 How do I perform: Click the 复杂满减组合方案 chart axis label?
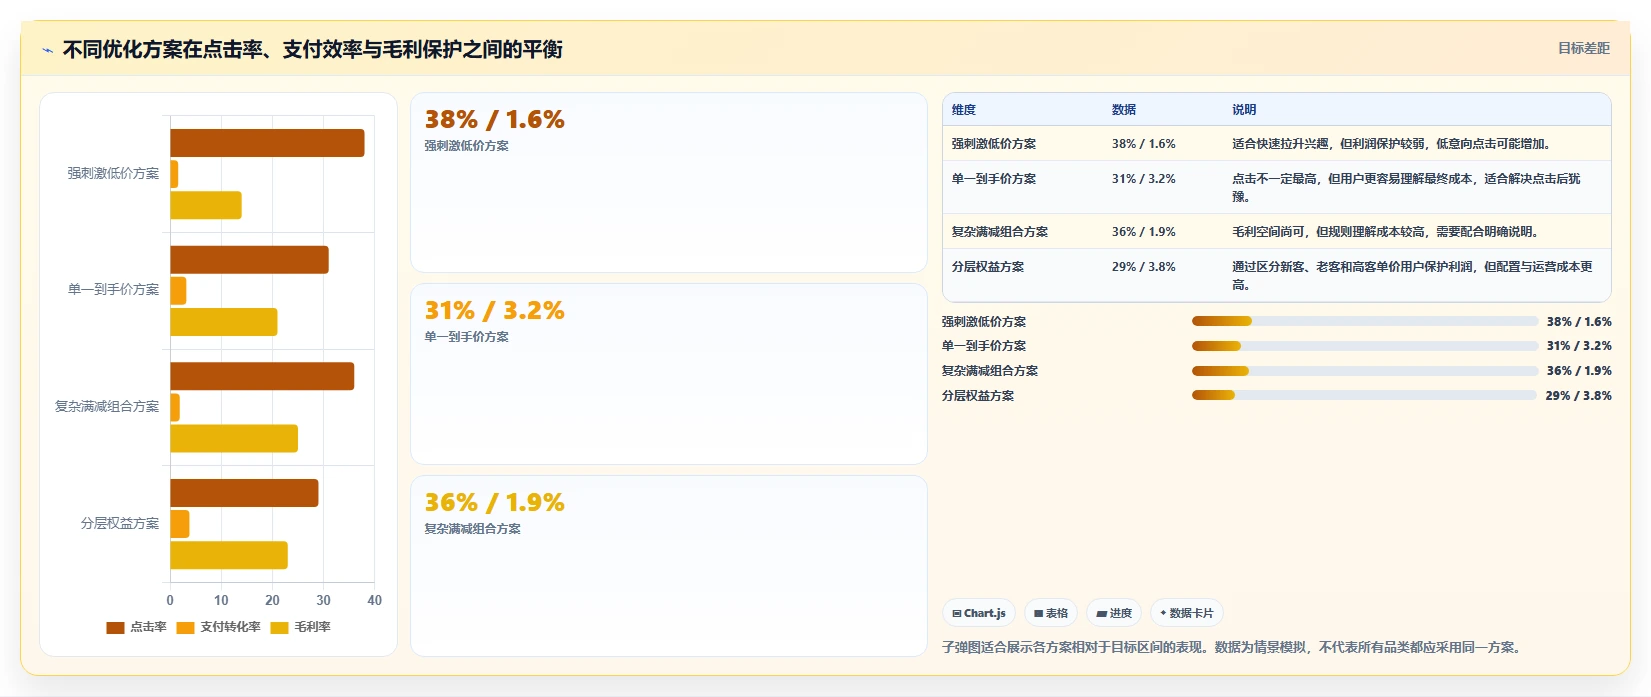(107, 407)
